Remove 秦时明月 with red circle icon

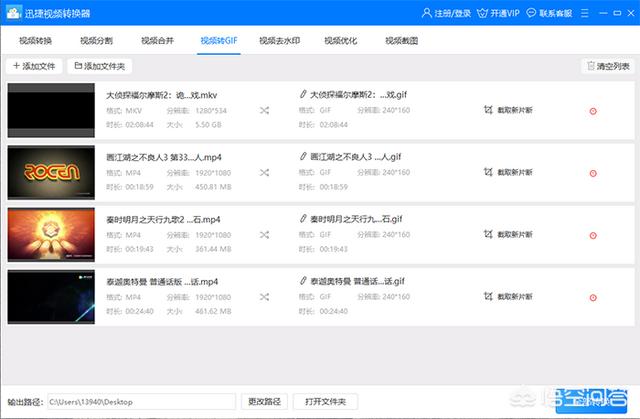pos(593,235)
